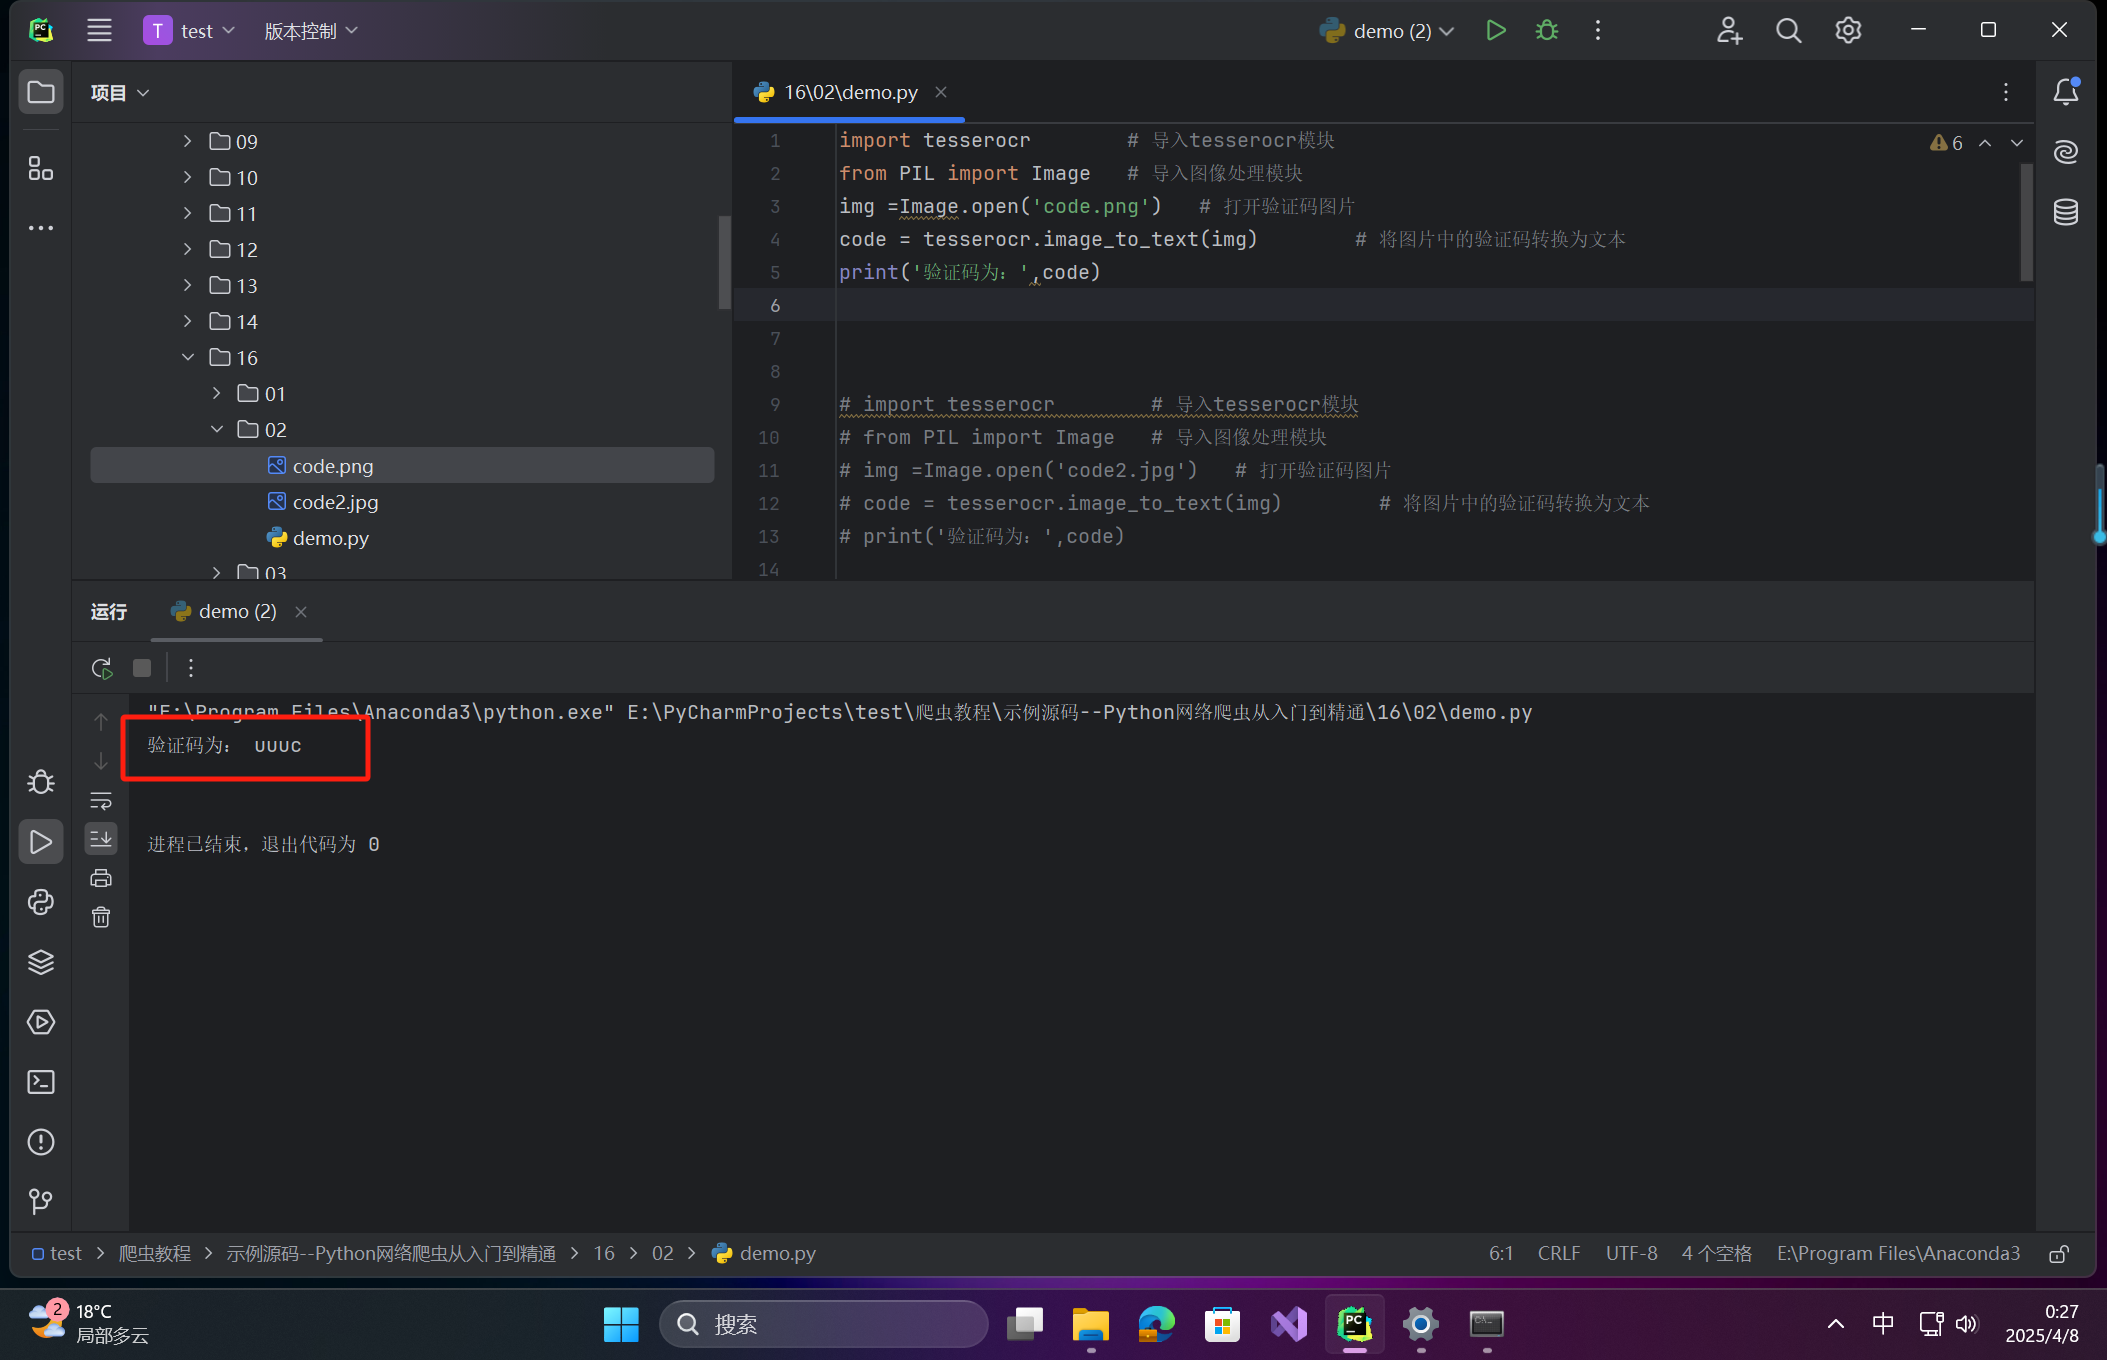
Task: Clear run console with trash icon
Action: [101, 917]
